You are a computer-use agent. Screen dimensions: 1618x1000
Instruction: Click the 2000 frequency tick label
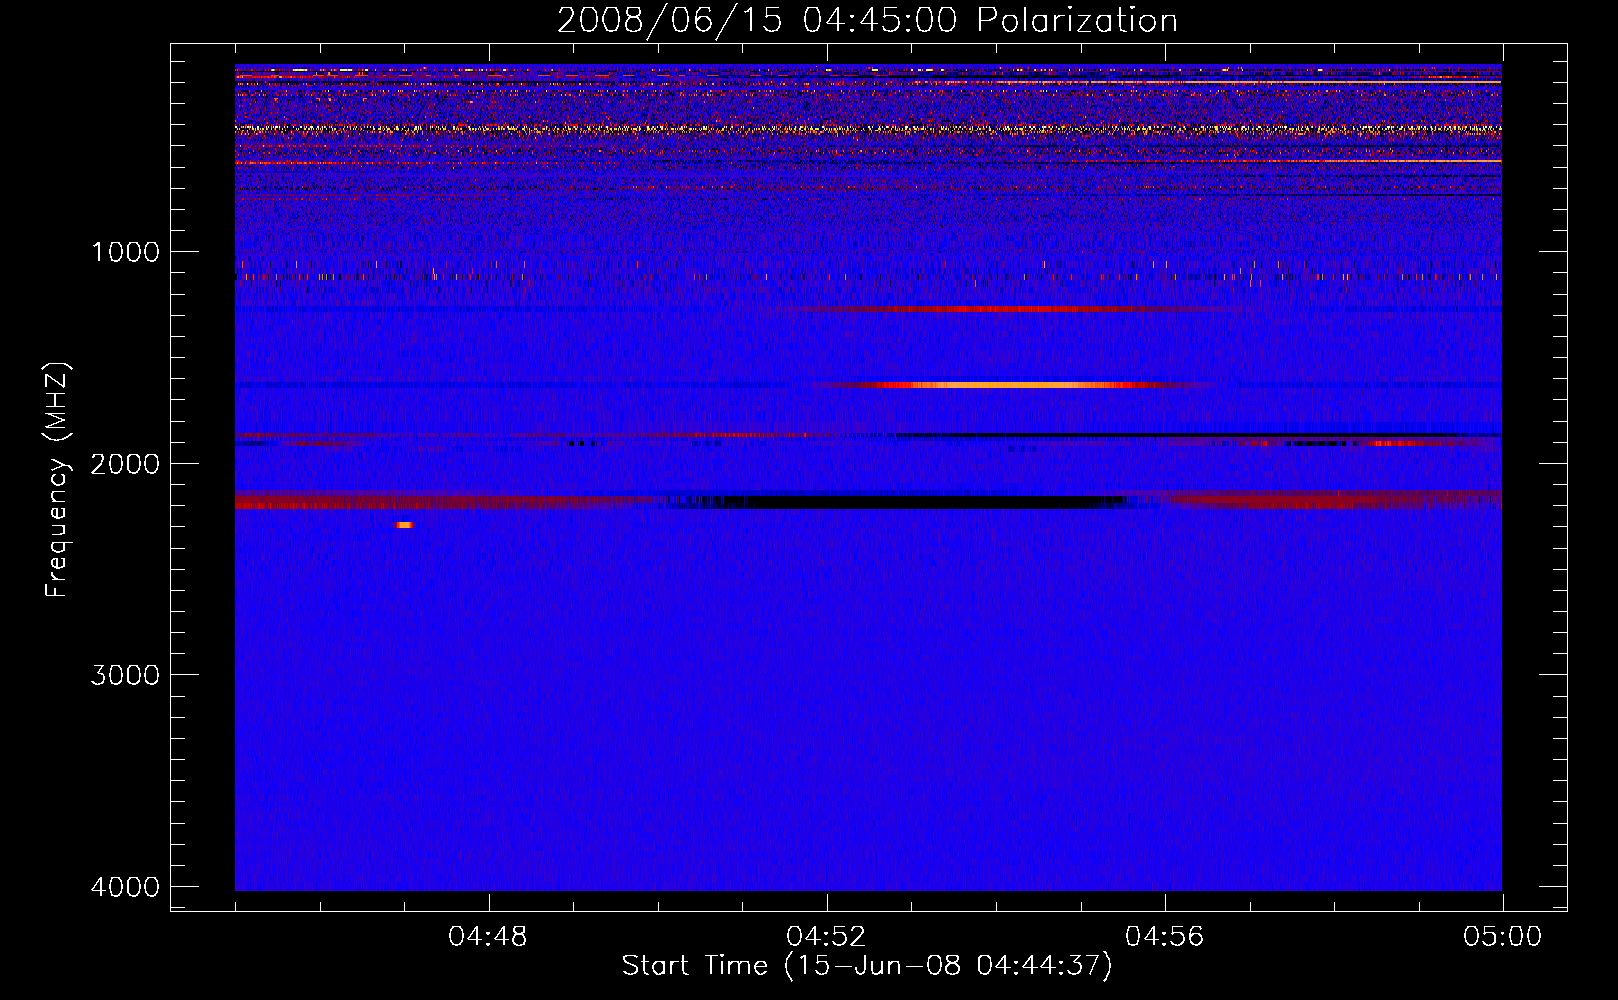point(126,463)
